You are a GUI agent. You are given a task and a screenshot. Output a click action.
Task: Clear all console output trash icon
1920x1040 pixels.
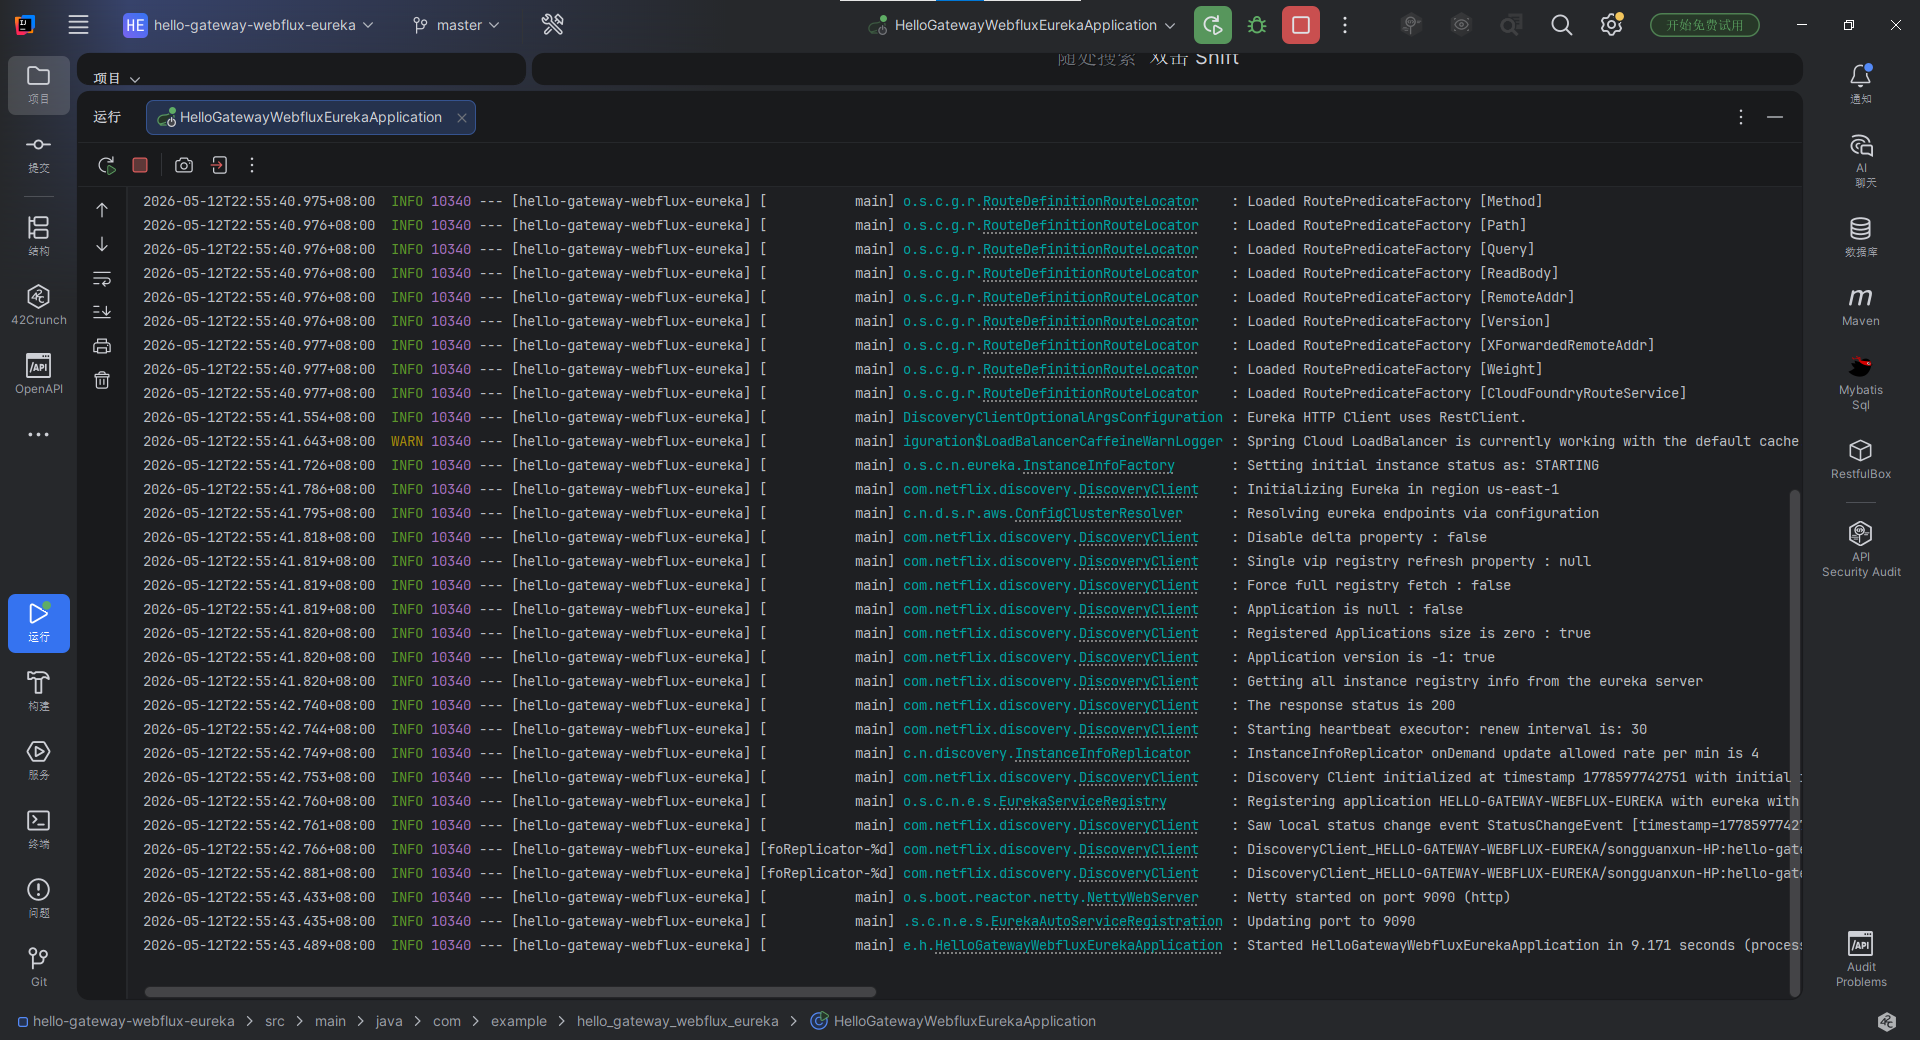click(x=102, y=380)
